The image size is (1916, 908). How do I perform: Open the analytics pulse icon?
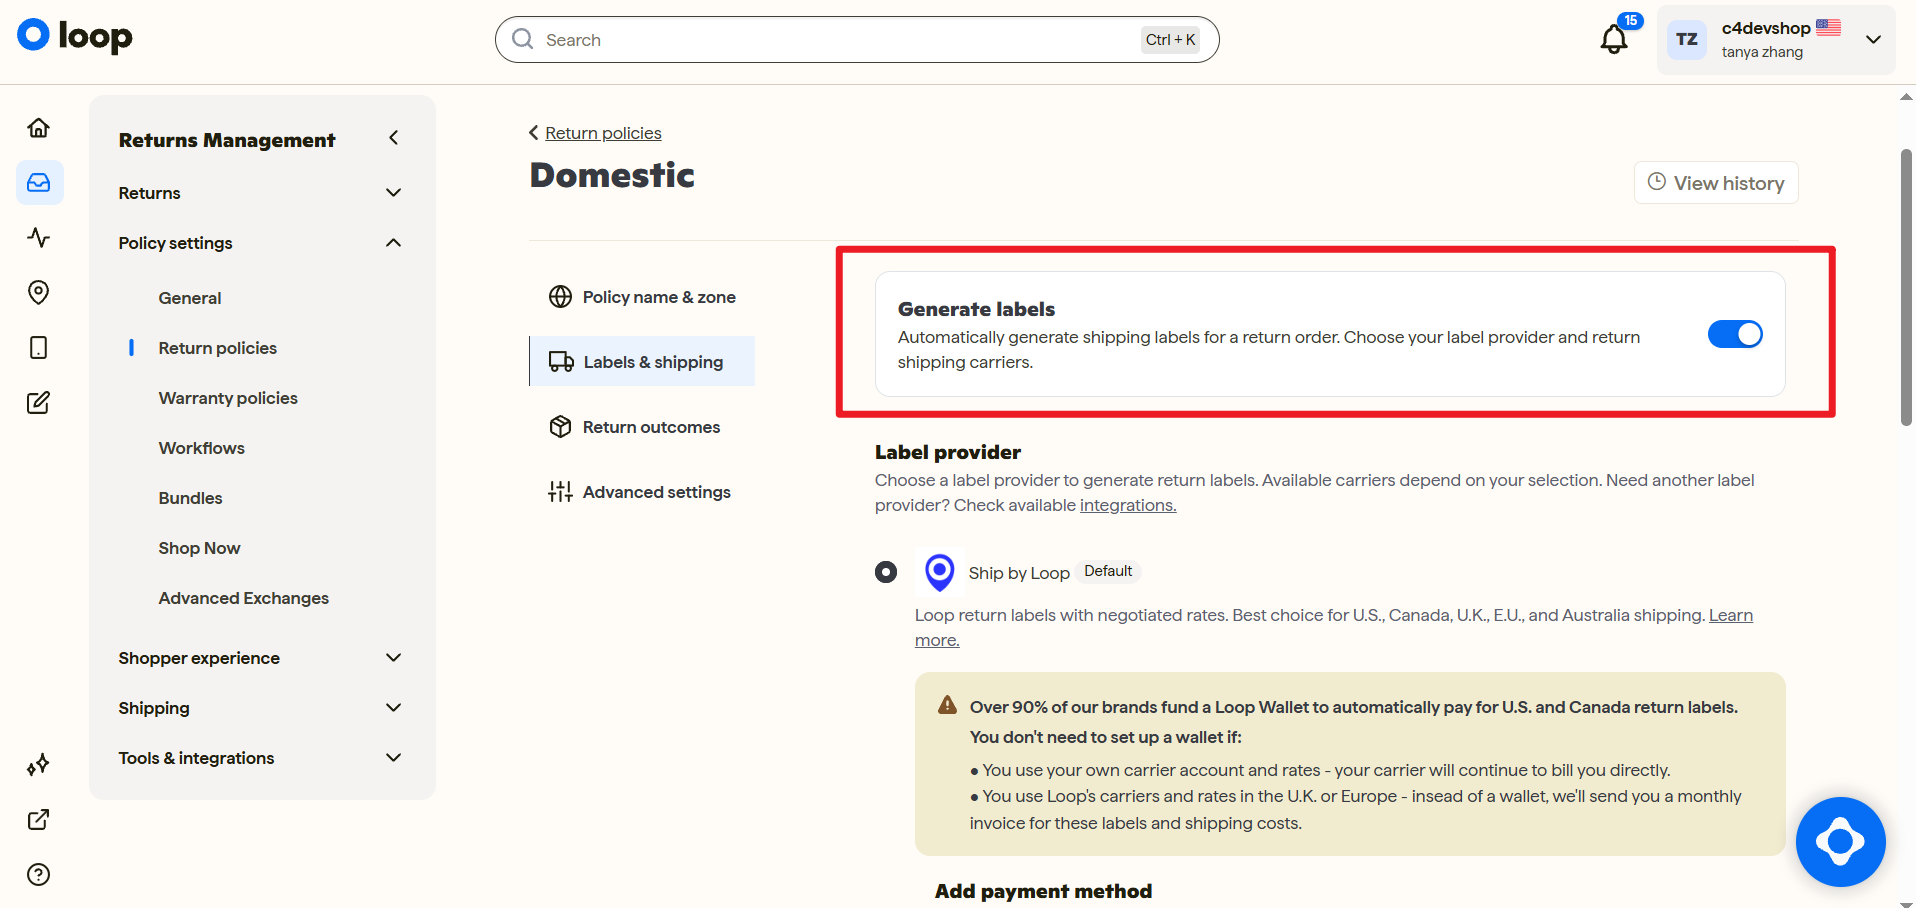(39, 238)
